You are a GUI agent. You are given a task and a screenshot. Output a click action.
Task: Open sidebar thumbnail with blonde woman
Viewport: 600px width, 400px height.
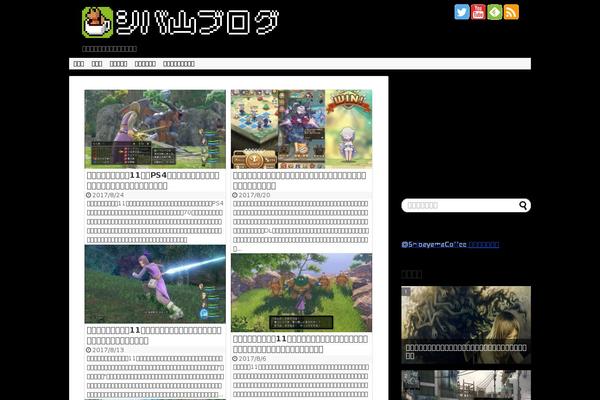tap(466, 325)
